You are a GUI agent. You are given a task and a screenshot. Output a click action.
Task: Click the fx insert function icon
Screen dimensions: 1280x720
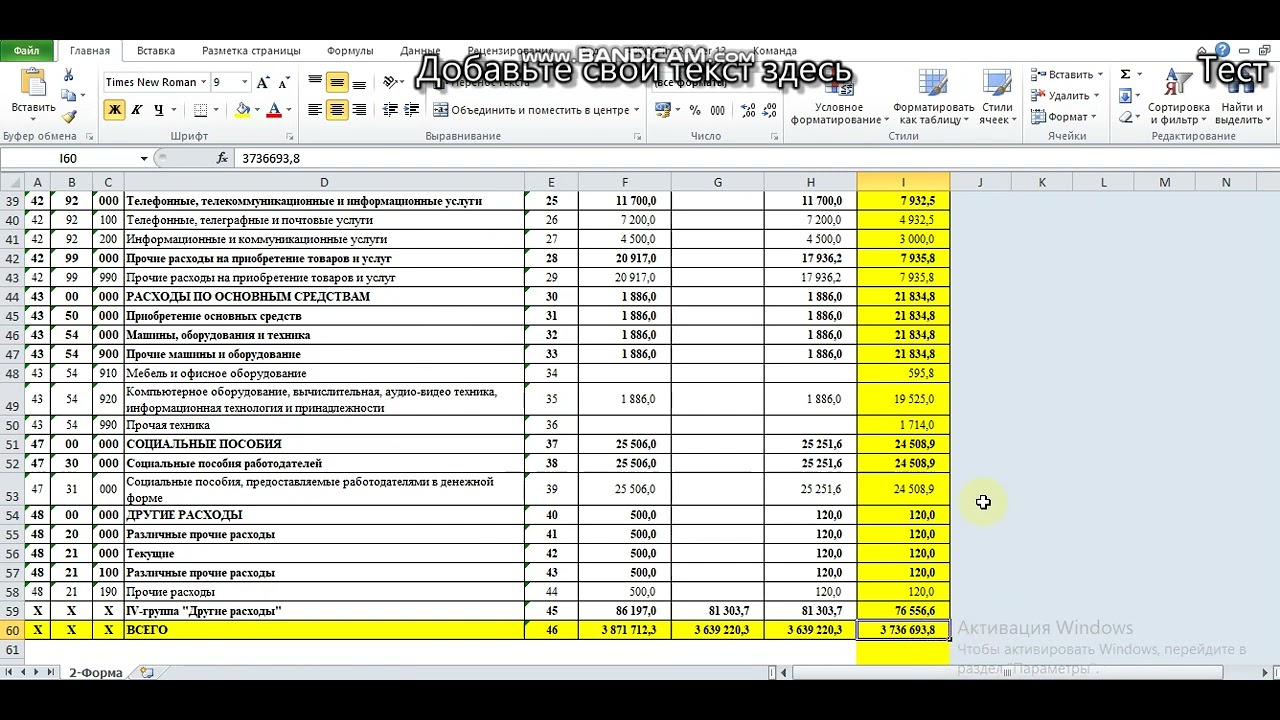coord(222,158)
